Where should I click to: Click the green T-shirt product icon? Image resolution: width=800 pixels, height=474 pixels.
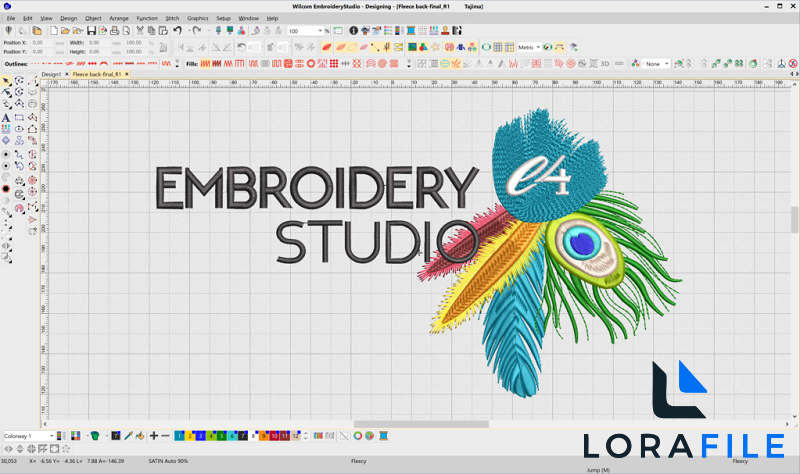(x=94, y=436)
